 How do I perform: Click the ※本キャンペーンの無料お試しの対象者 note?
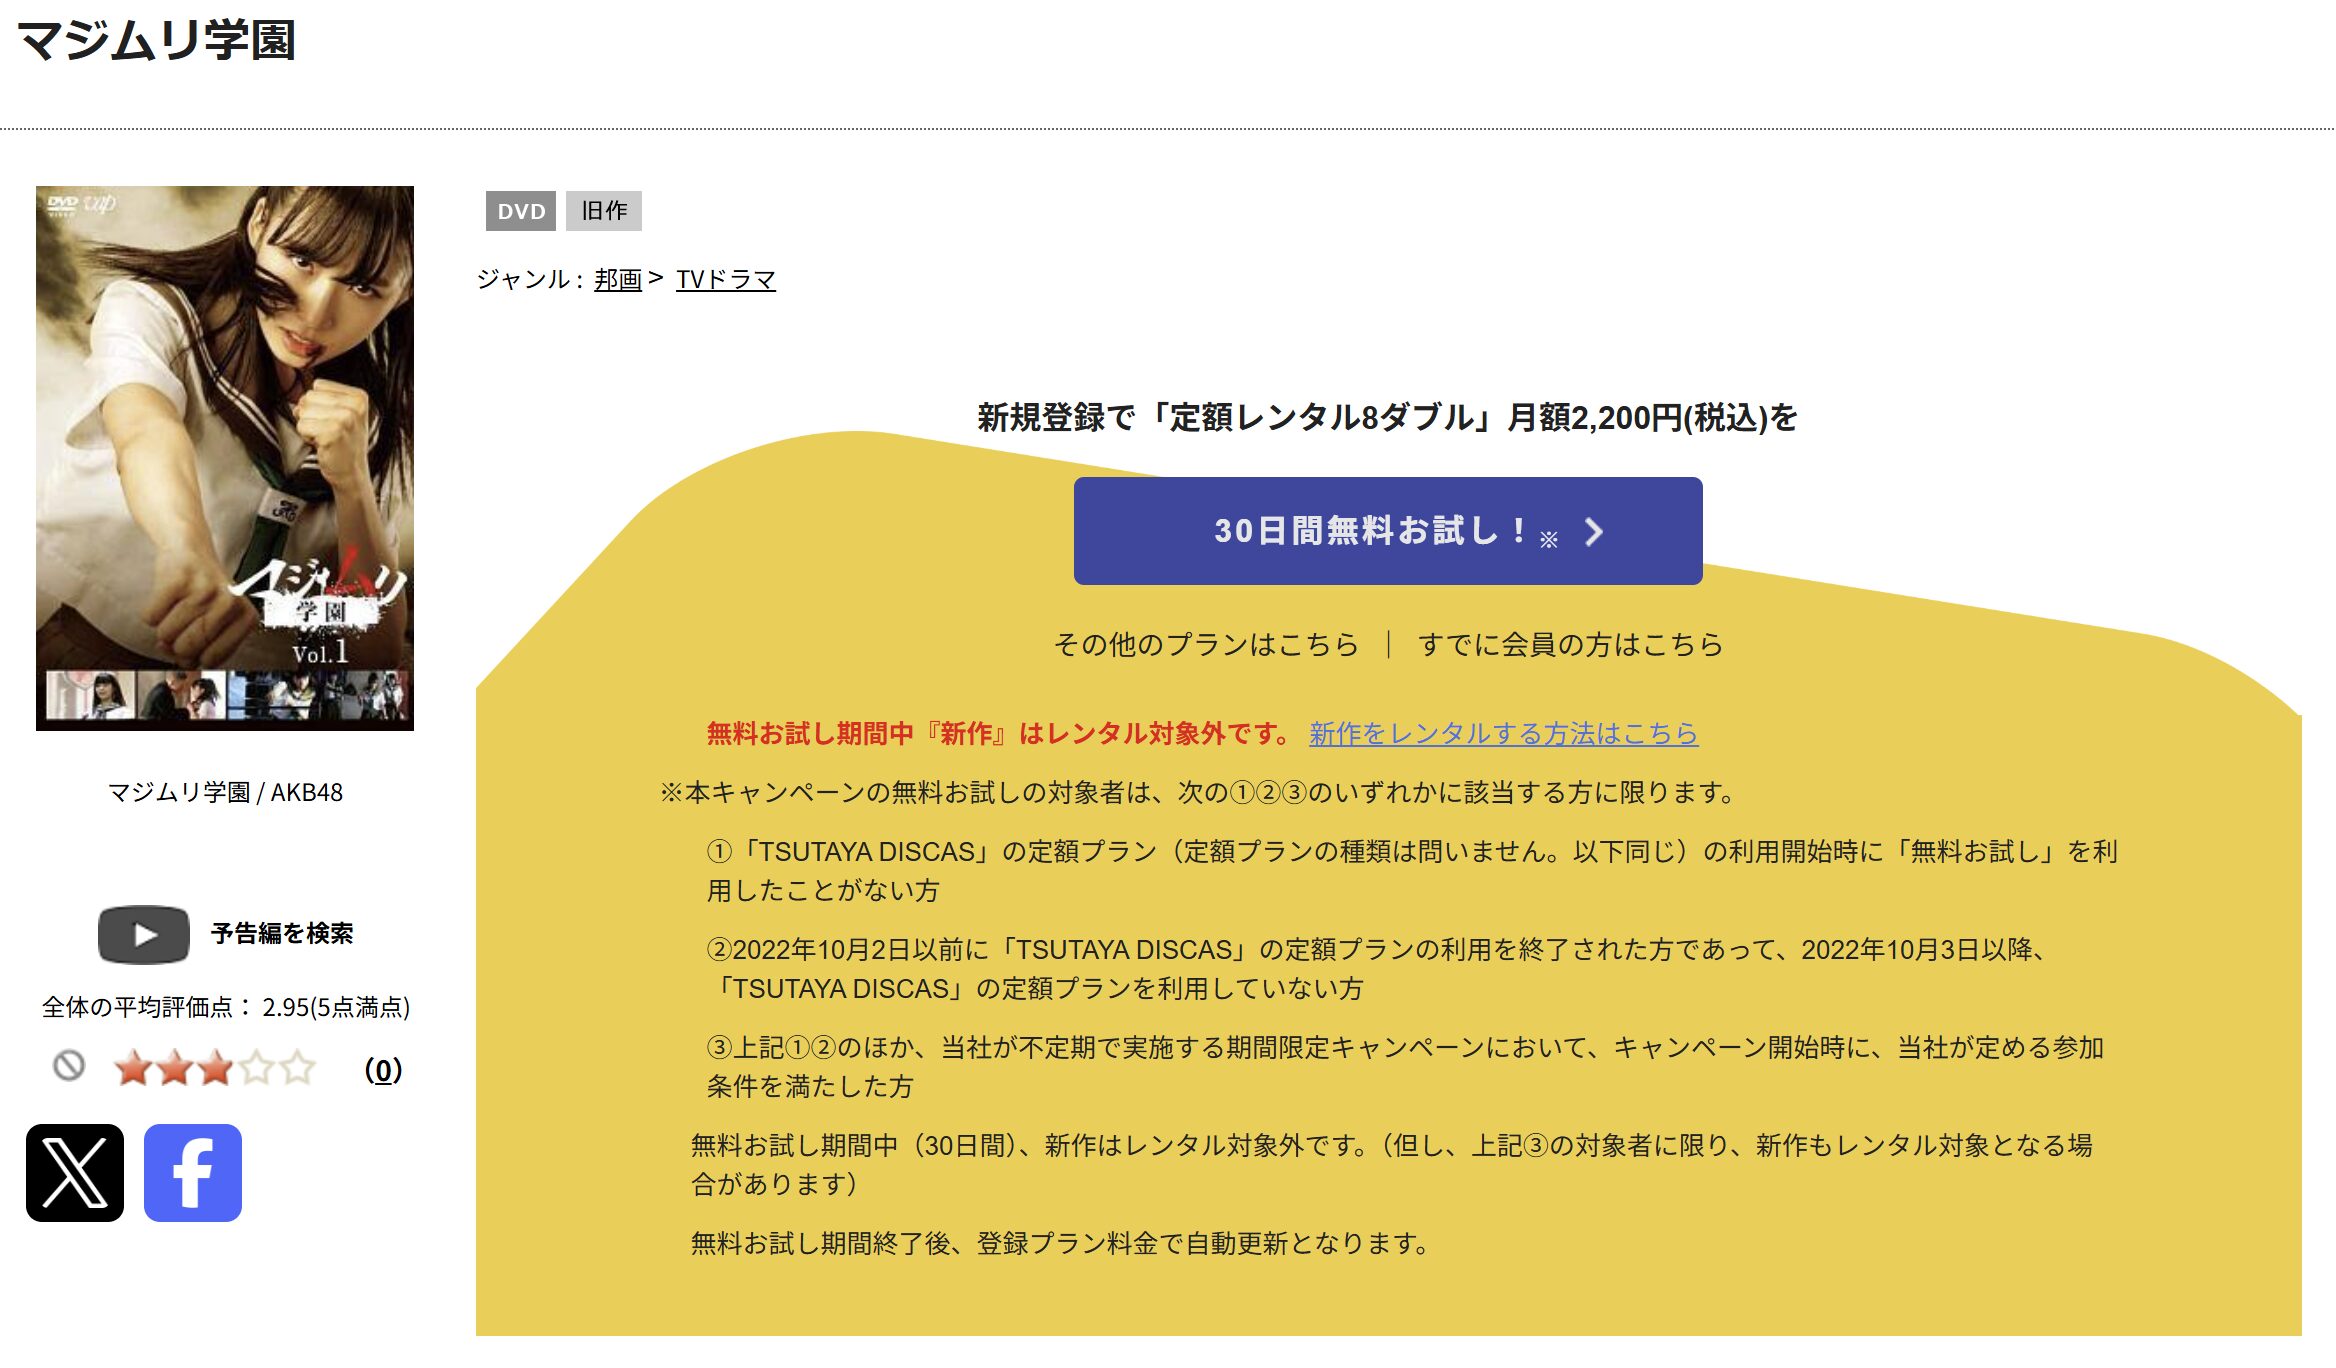coord(1198,793)
